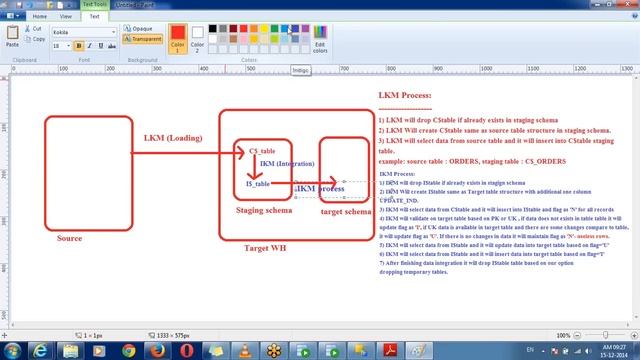Open the Paint Help icon
Viewport: 640px width, 360px height.
point(635,16)
